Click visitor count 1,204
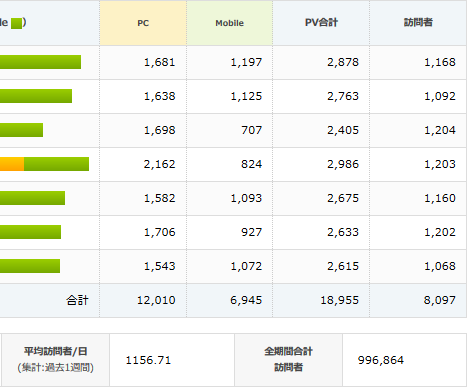The height and width of the screenshot is (387, 467). pyautogui.click(x=440, y=130)
